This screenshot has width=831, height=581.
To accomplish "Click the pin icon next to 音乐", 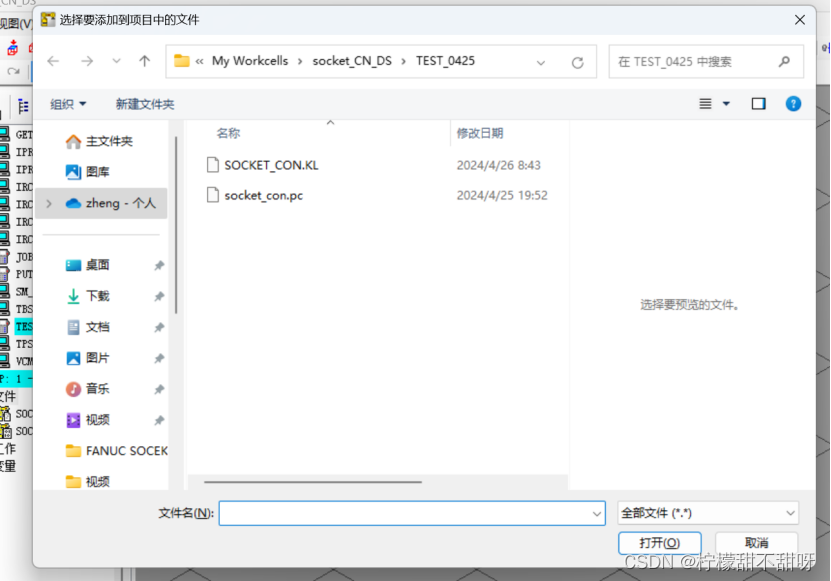I will (159, 389).
